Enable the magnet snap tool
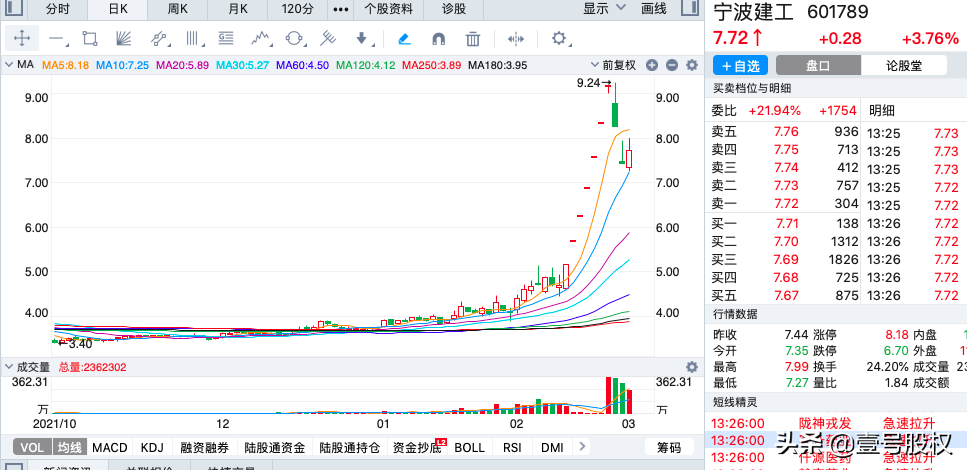Screen dimensions: 967x470 click(438, 39)
